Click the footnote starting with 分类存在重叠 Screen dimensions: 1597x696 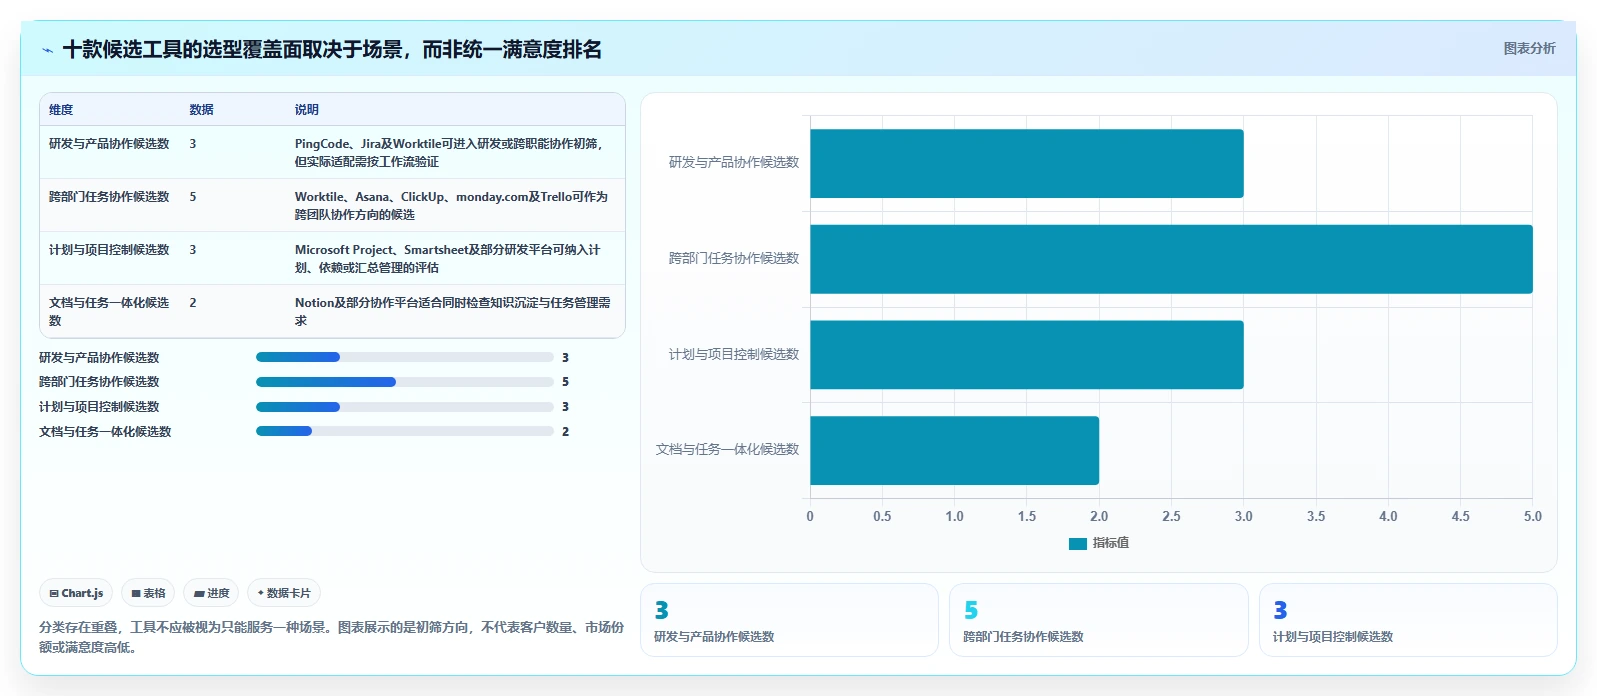[331, 637]
